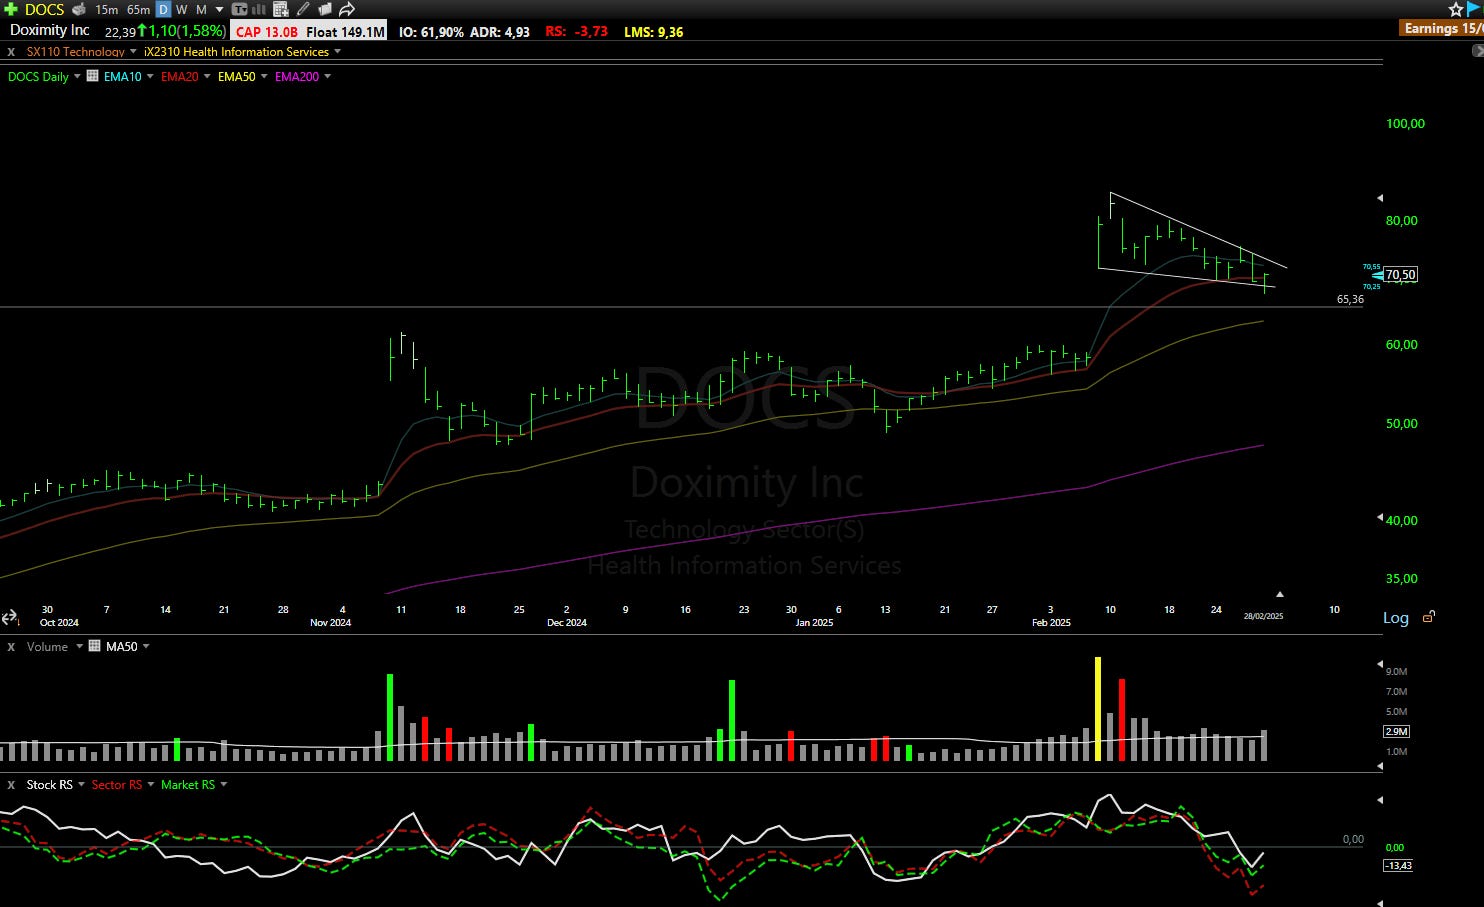Close the Stock RS pane with its X
The image size is (1484, 907).
11,785
